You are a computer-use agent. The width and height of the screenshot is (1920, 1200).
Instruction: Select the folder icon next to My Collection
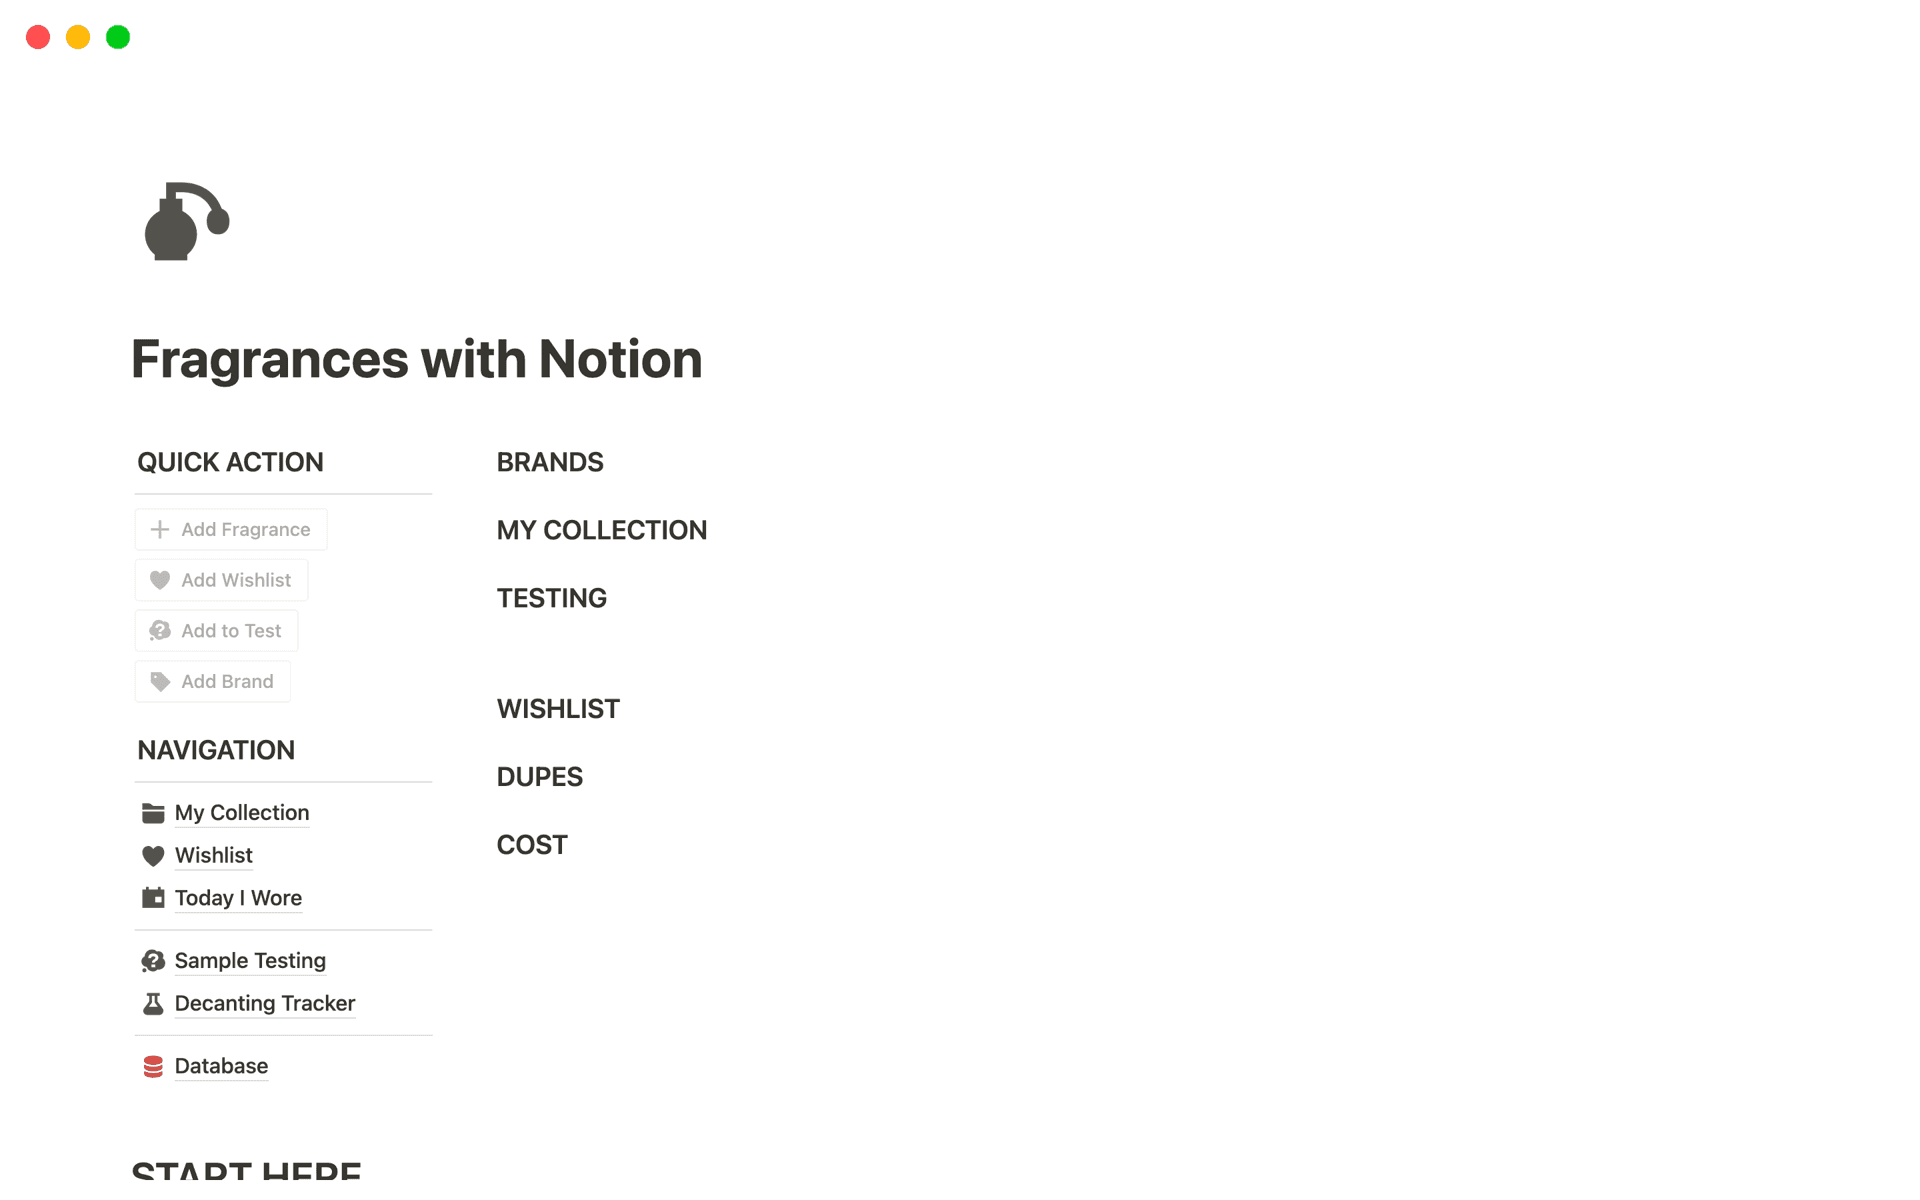click(153, 813)
